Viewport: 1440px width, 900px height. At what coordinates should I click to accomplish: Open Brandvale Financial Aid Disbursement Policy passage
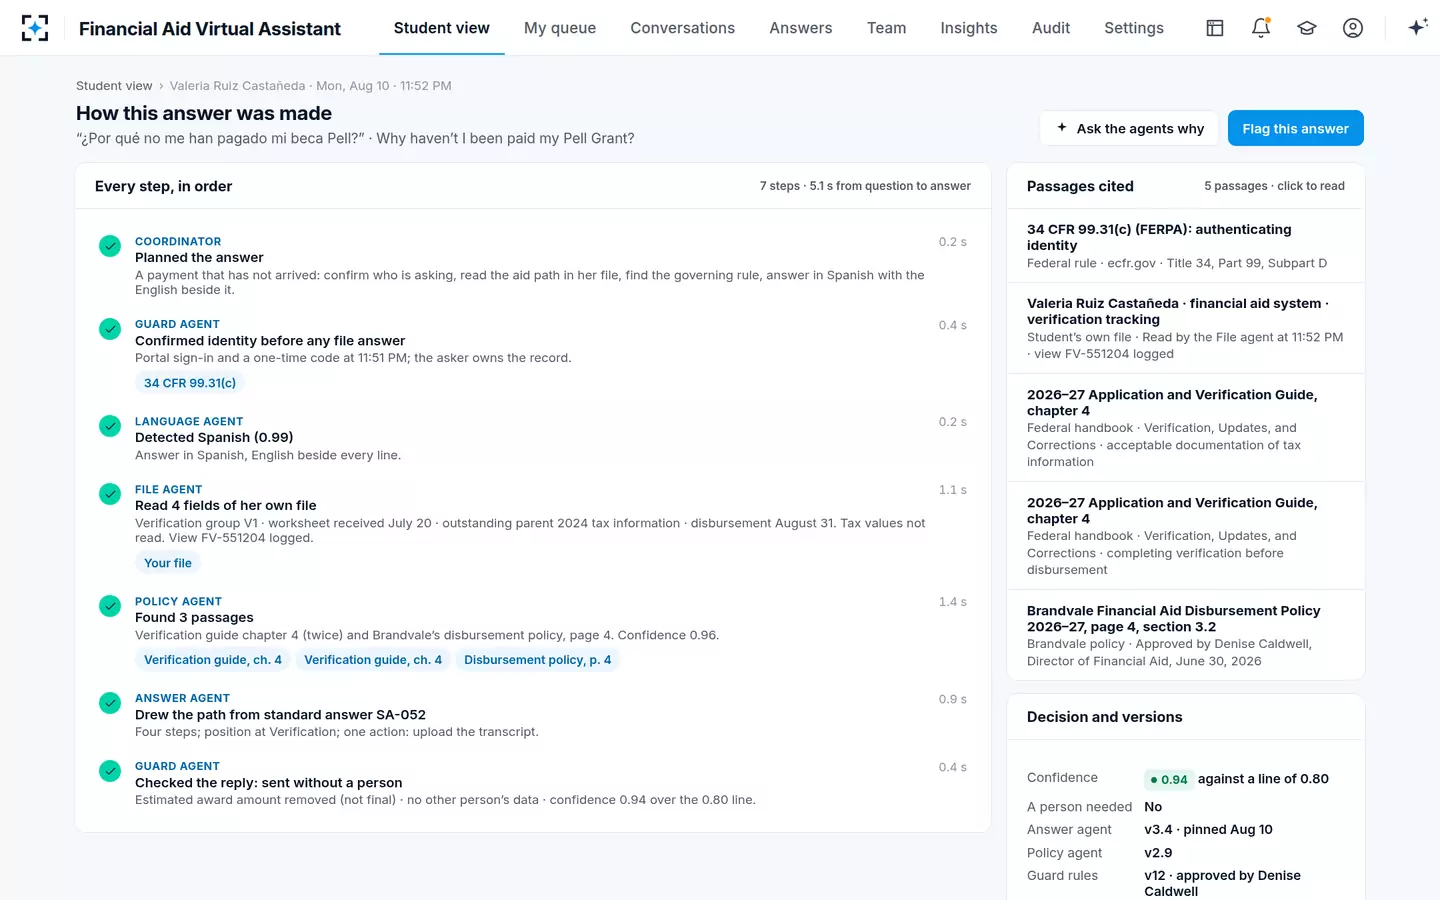[x=1186, y=635]
